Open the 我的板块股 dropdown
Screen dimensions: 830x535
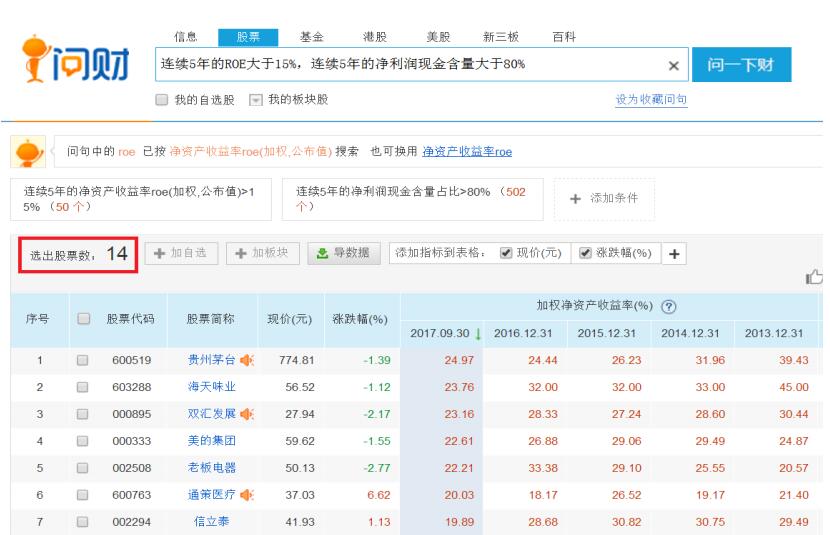pos(256,99)
